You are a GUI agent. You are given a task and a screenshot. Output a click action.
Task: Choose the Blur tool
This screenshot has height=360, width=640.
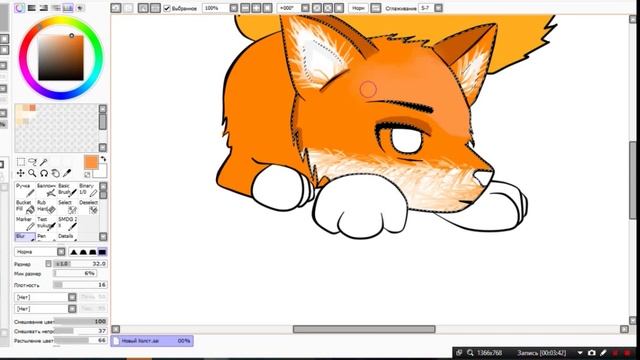[x=25, y=237]
